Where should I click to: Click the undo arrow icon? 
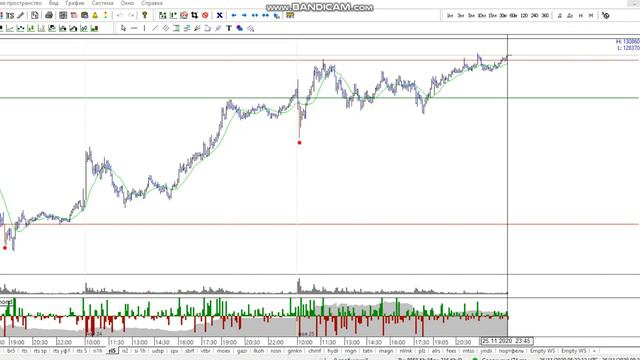coord(120,16)
